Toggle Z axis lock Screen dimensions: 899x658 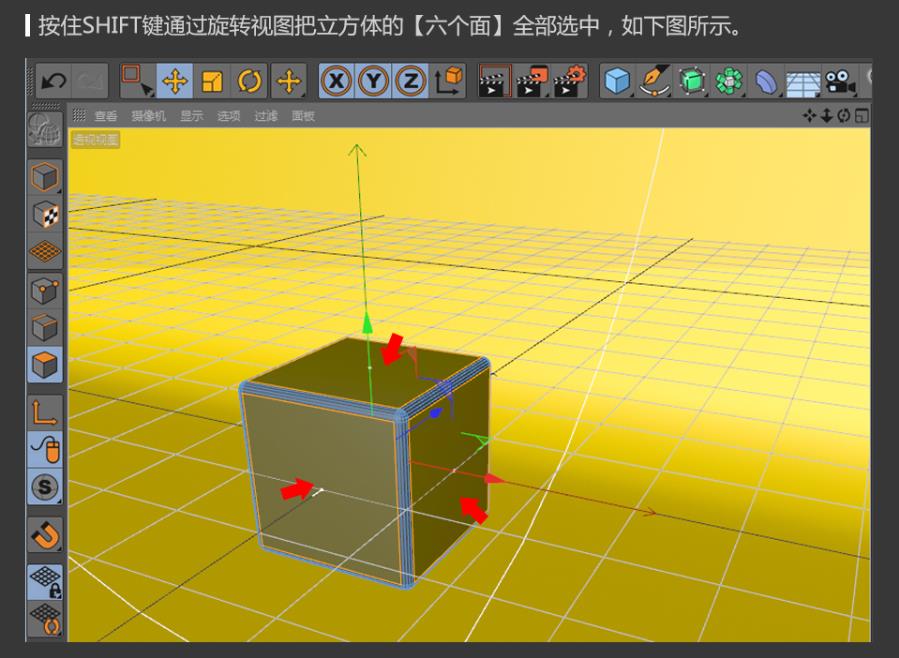click(x=410, y=80)
